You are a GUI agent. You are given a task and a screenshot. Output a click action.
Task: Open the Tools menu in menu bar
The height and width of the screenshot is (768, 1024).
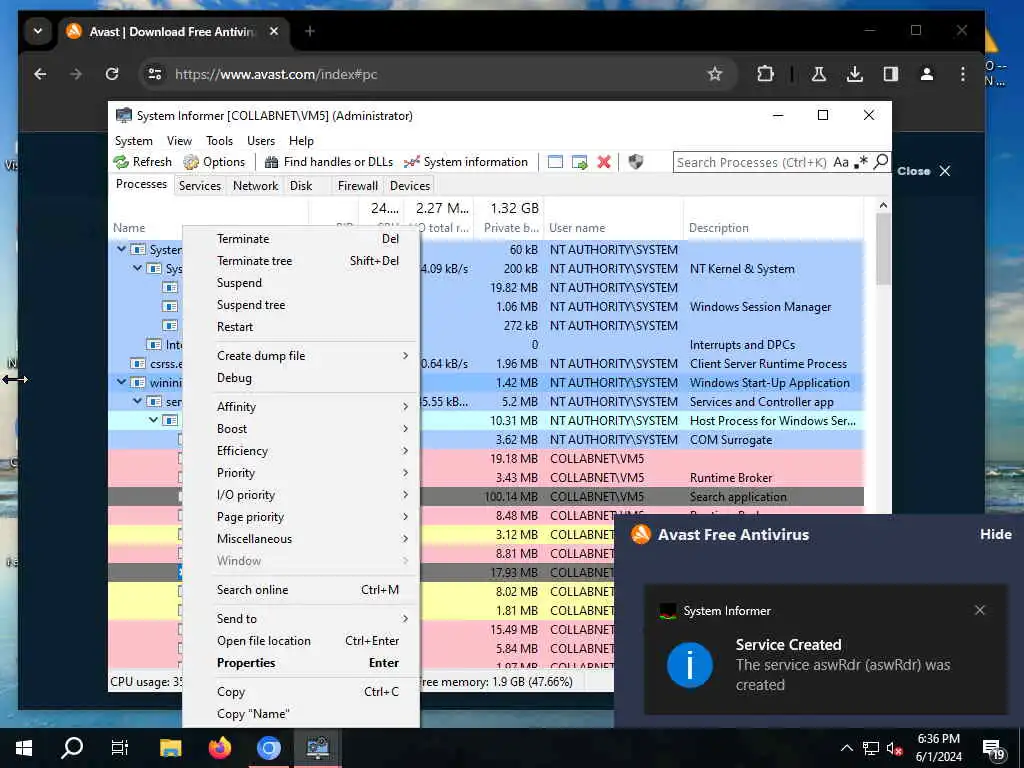(x=219, y=141)
